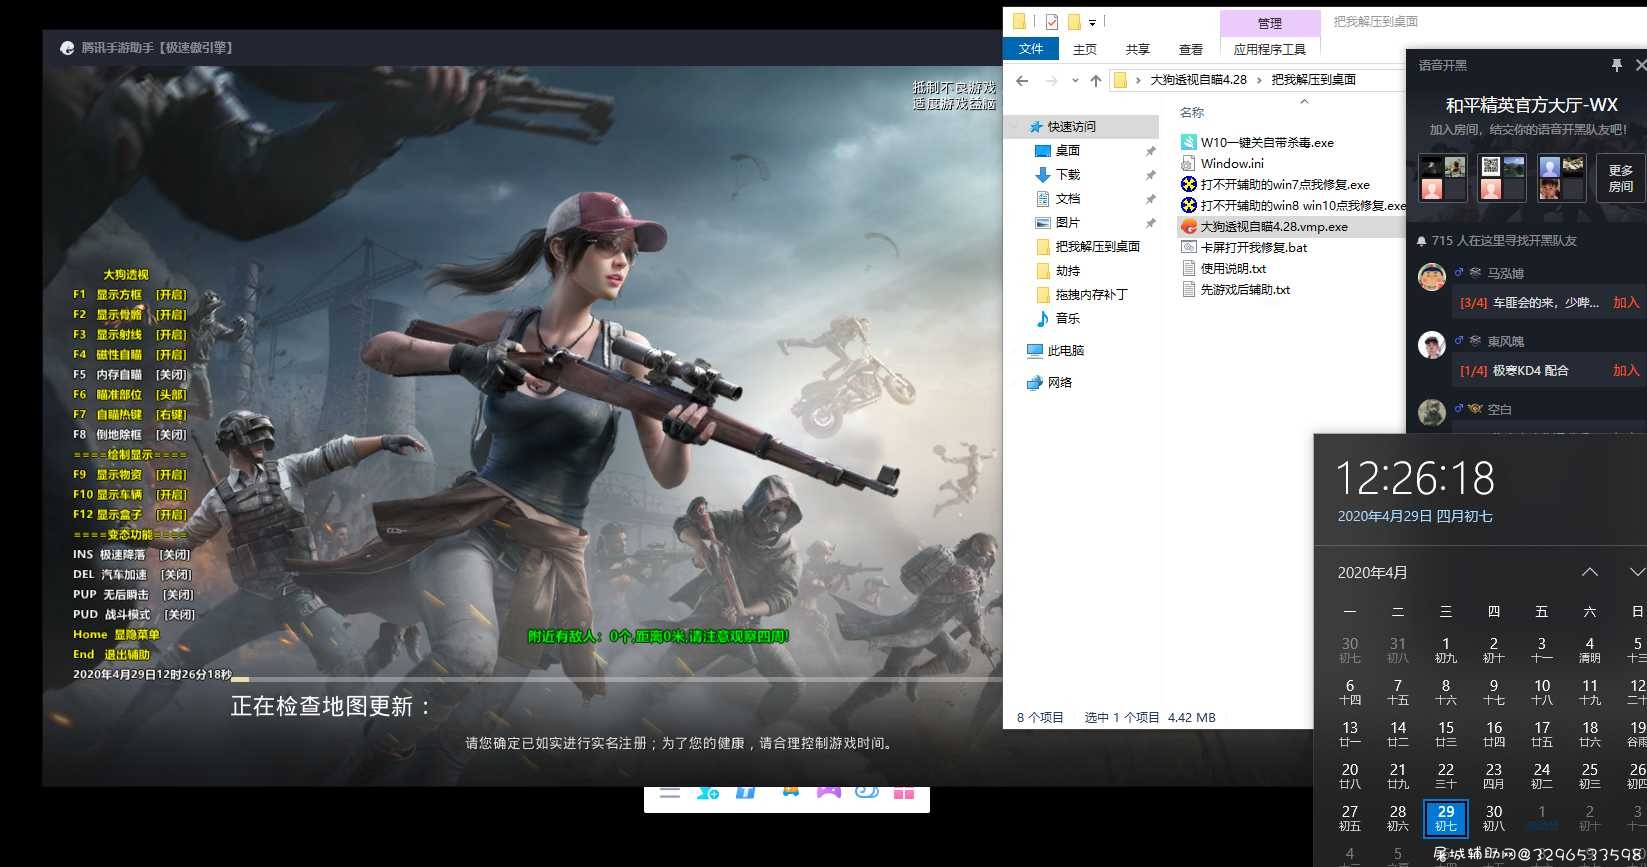Select the Window.ini file
Screen dimensions: 1647x867
(1232, 164)
